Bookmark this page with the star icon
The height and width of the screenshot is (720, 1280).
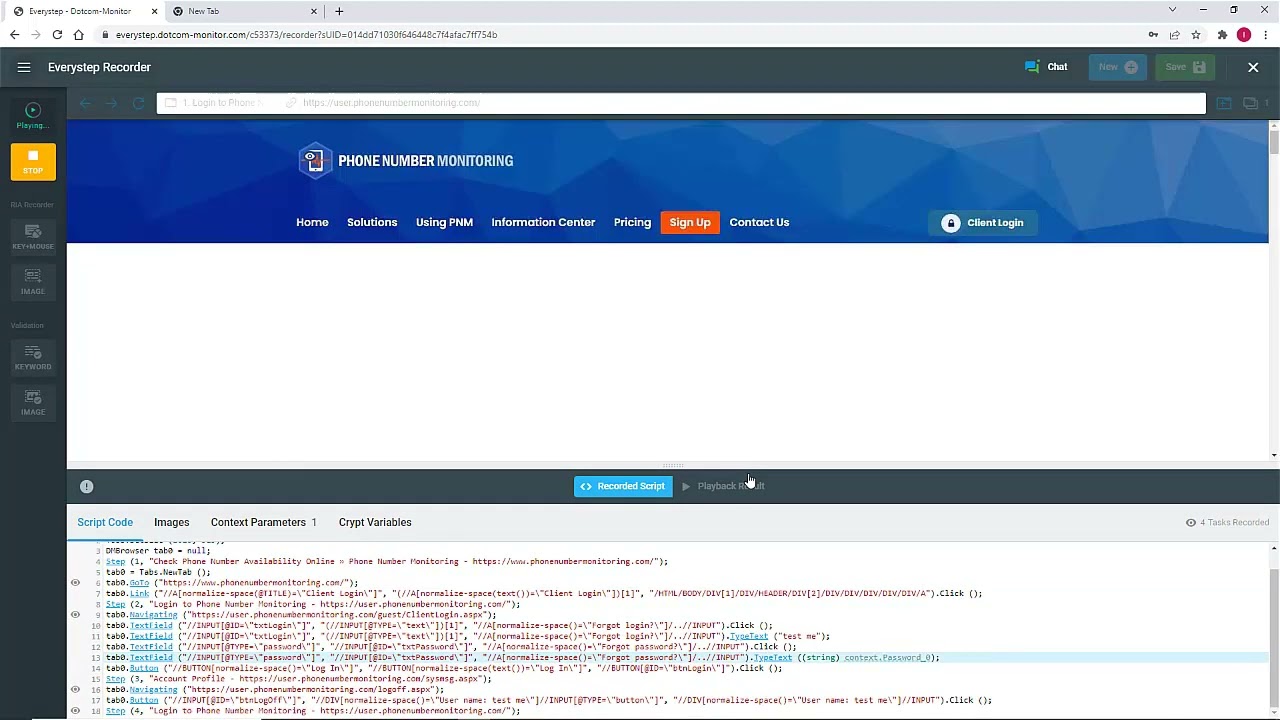pos(1196,34)
